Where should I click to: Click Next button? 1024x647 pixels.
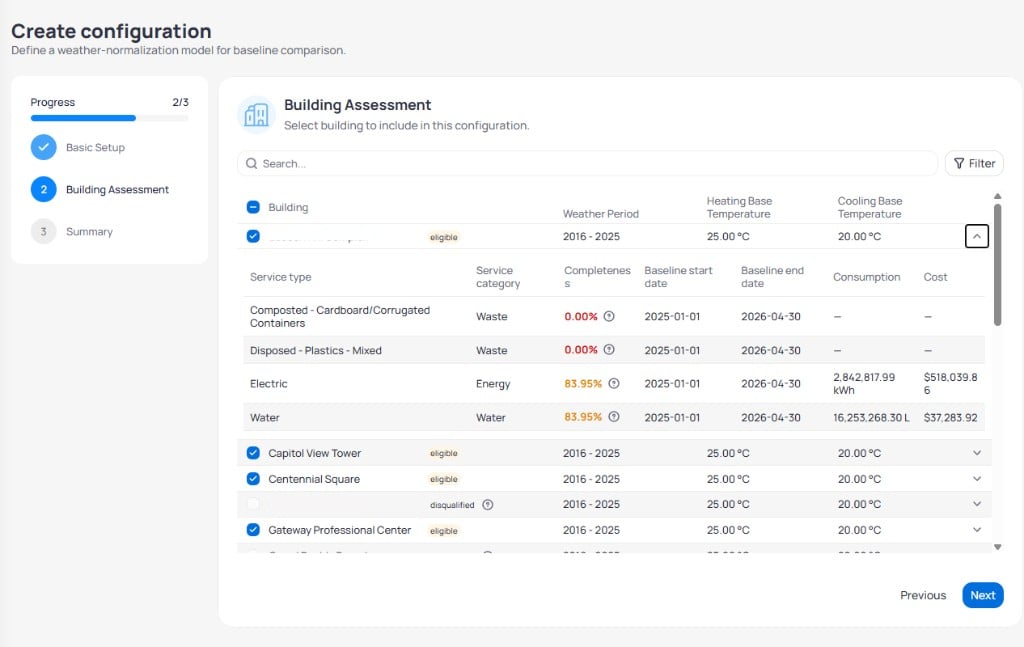tap(983, 595)
